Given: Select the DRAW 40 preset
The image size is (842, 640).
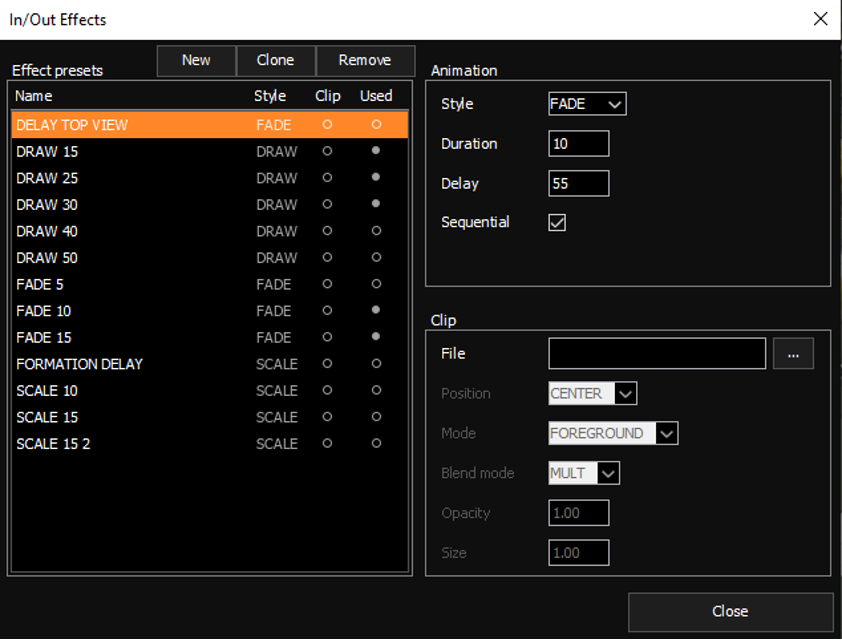Looking at the screenshot, I should point(209,231).
